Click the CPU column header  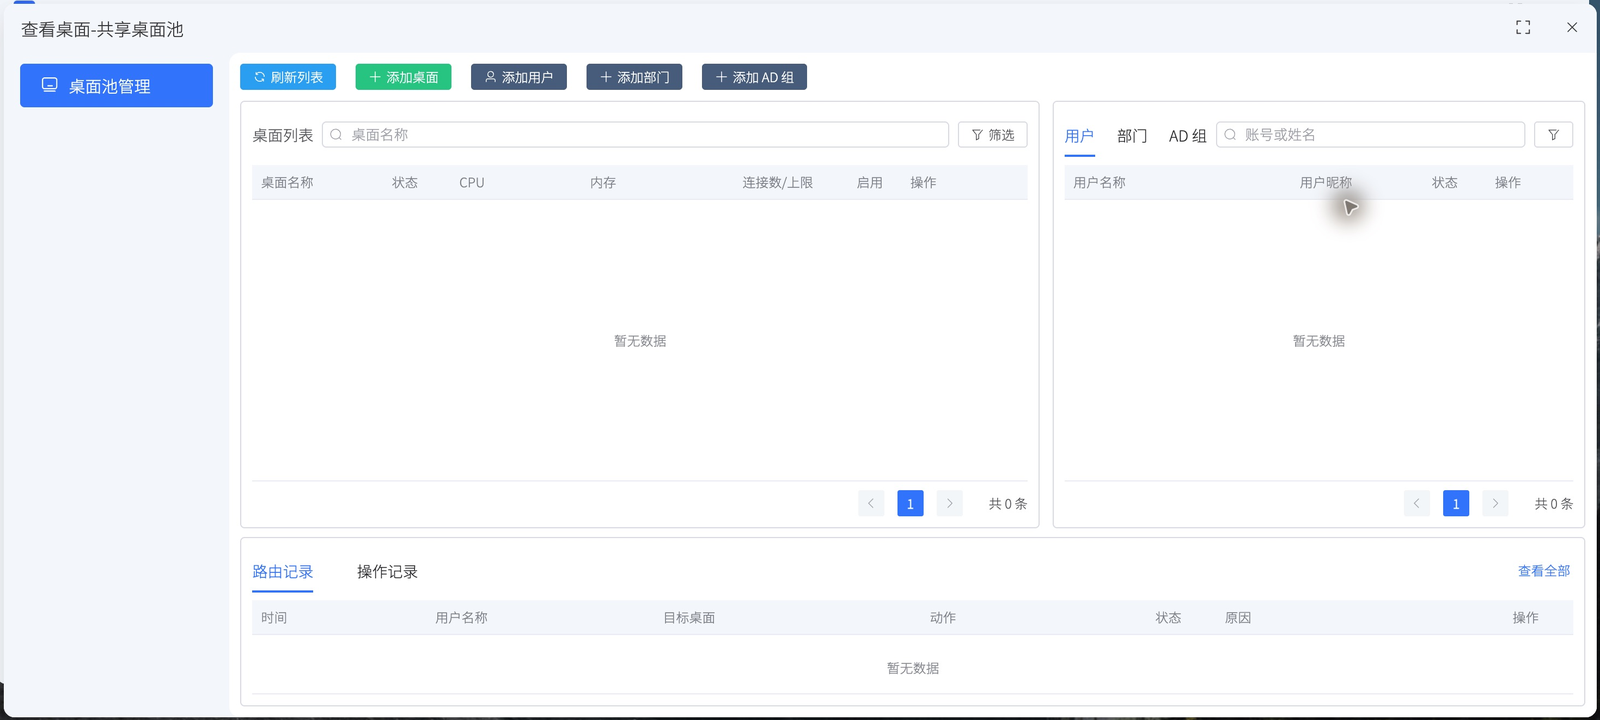click(472, 183)
